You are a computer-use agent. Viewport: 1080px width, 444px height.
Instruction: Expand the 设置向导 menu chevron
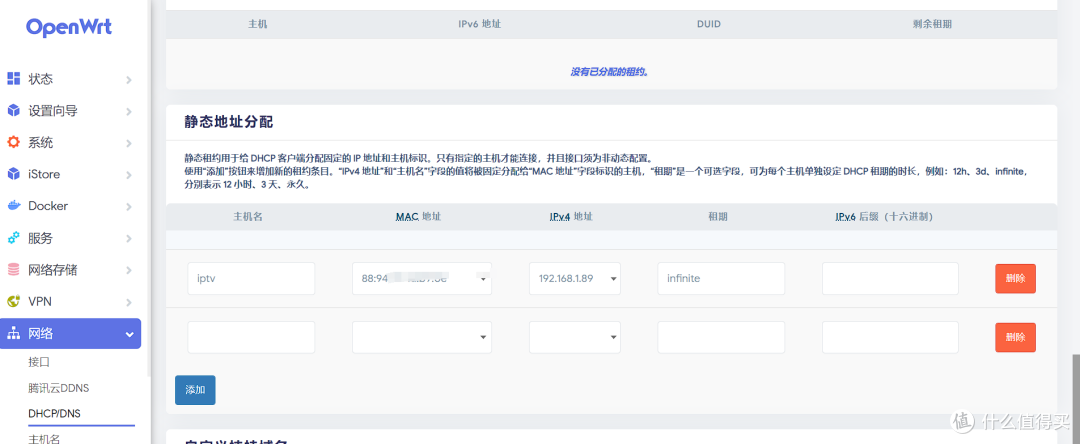point(129,112)
